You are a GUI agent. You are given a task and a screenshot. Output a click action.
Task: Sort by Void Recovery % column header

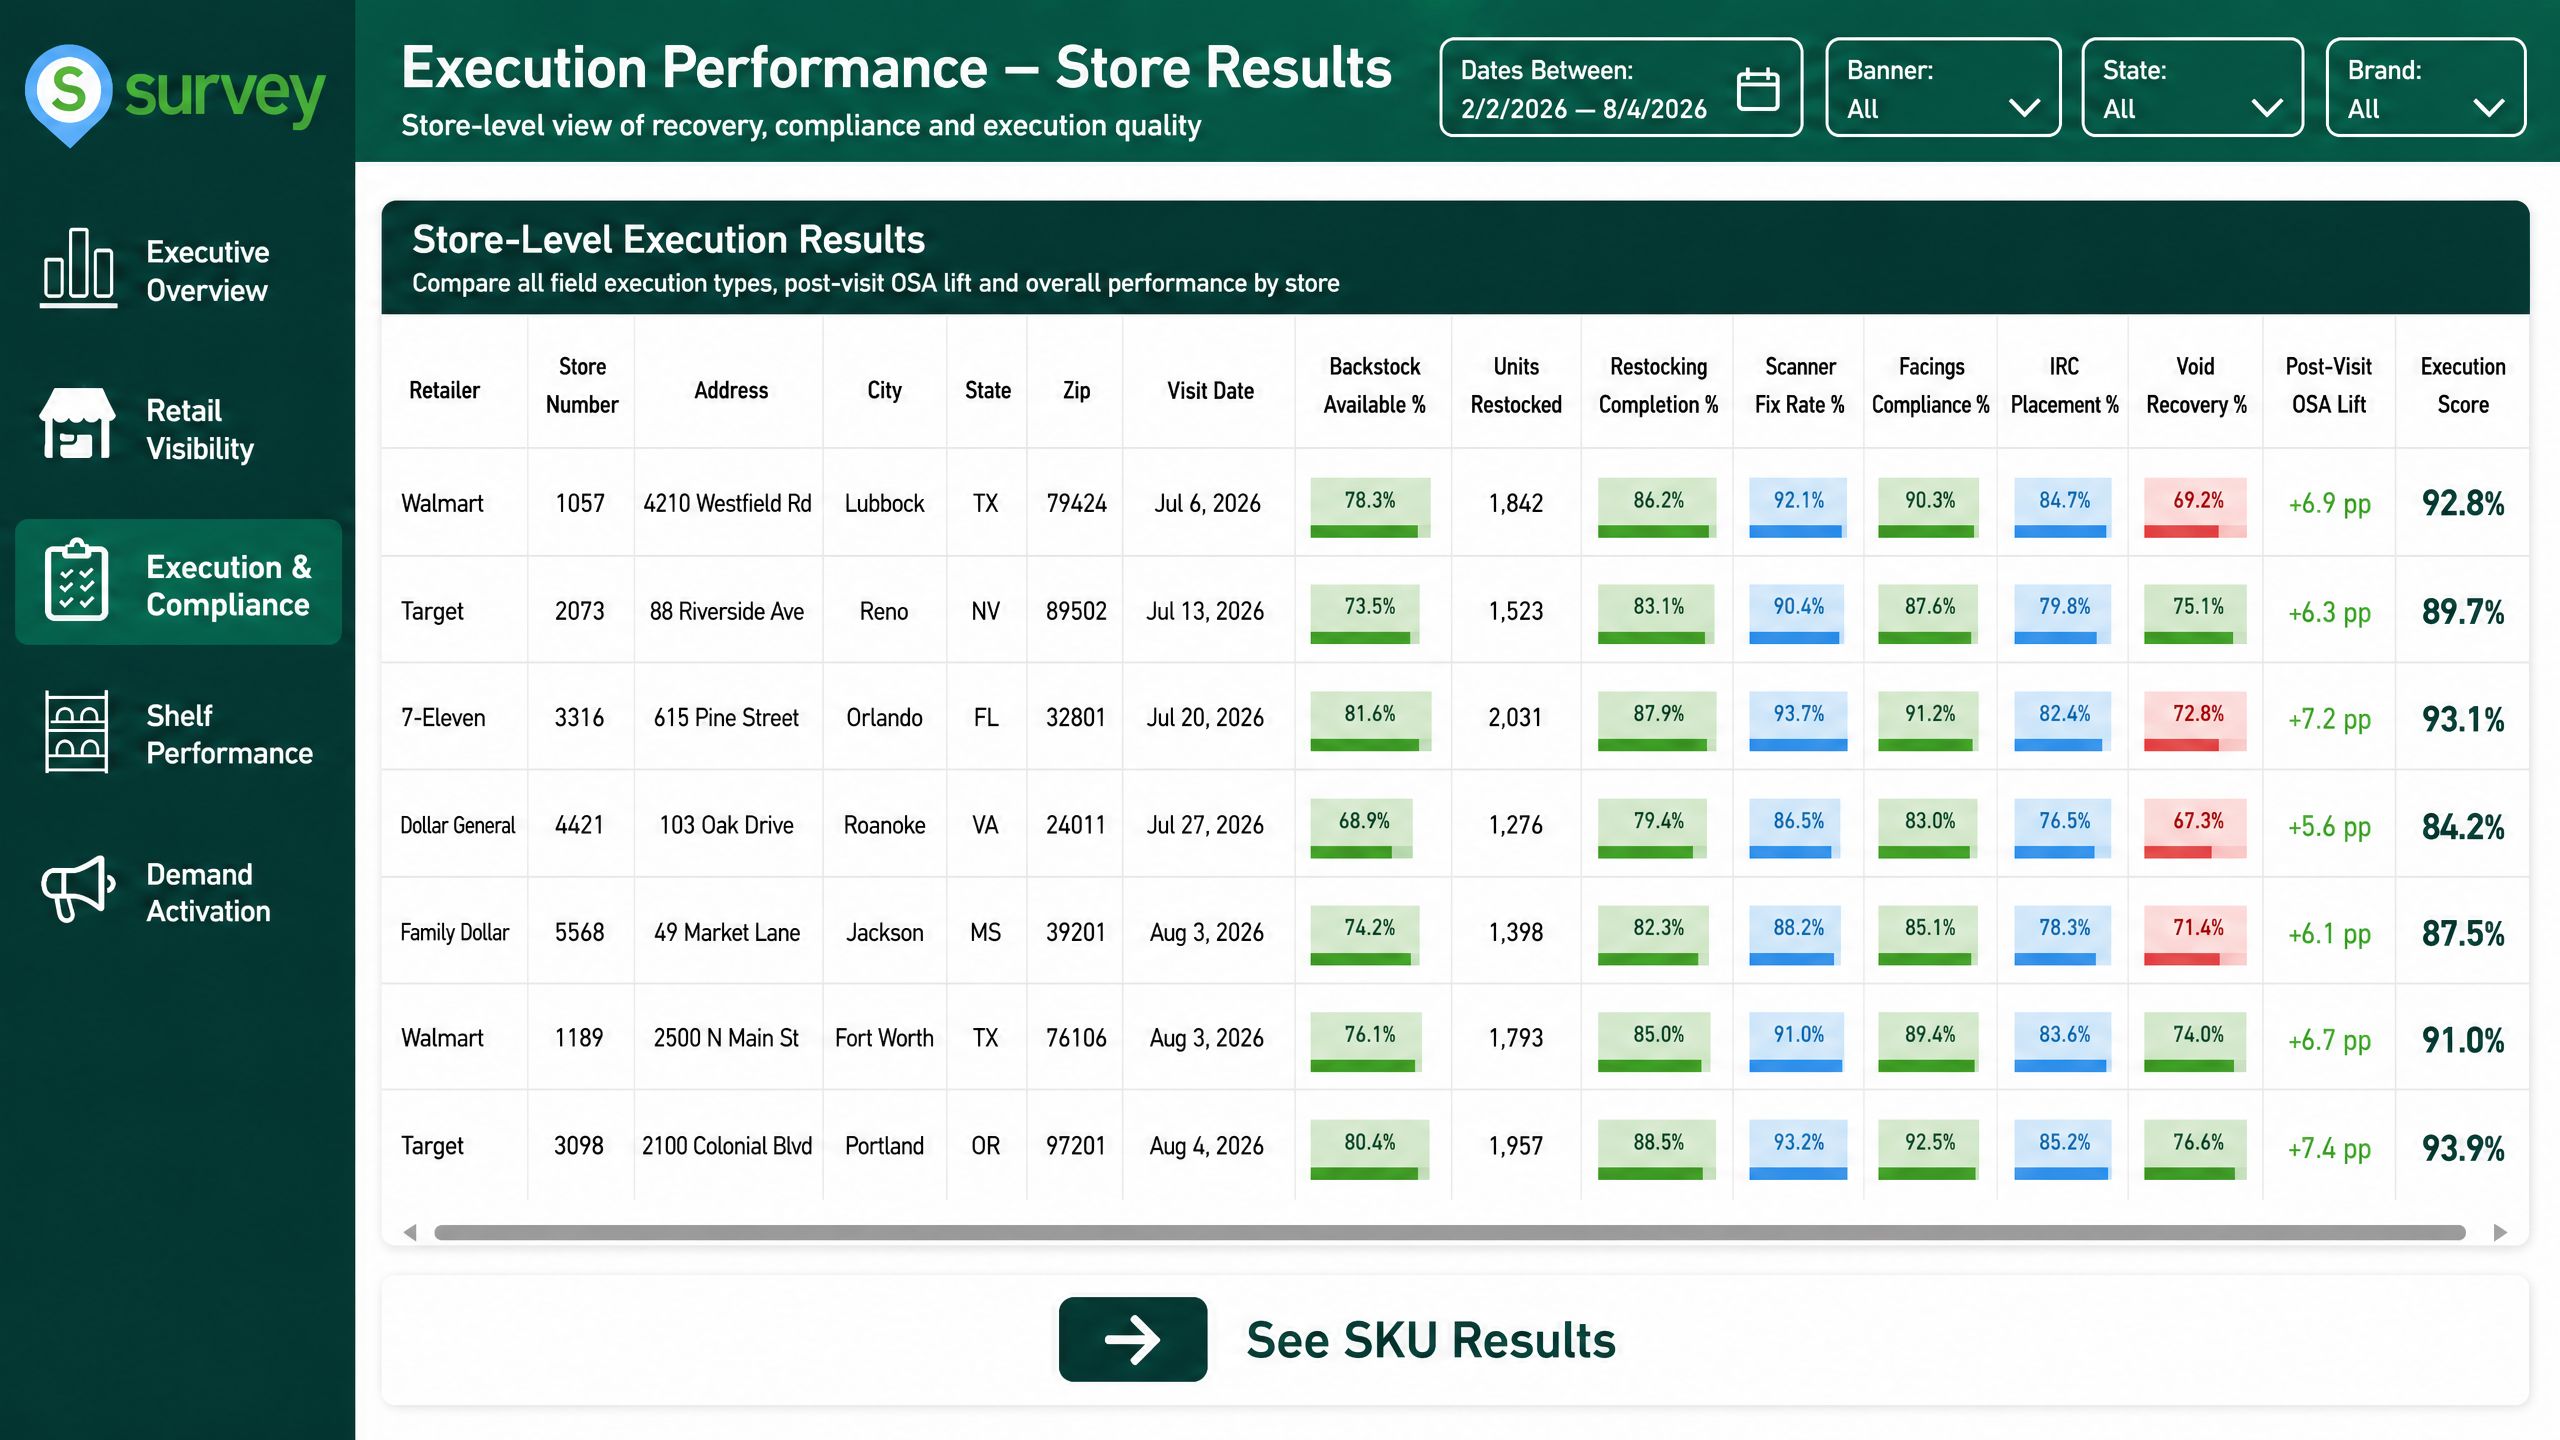click(2196, 385)
